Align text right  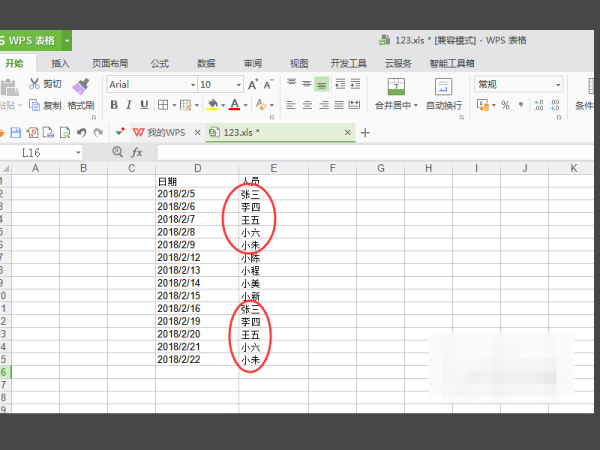(x=323, y=105)
